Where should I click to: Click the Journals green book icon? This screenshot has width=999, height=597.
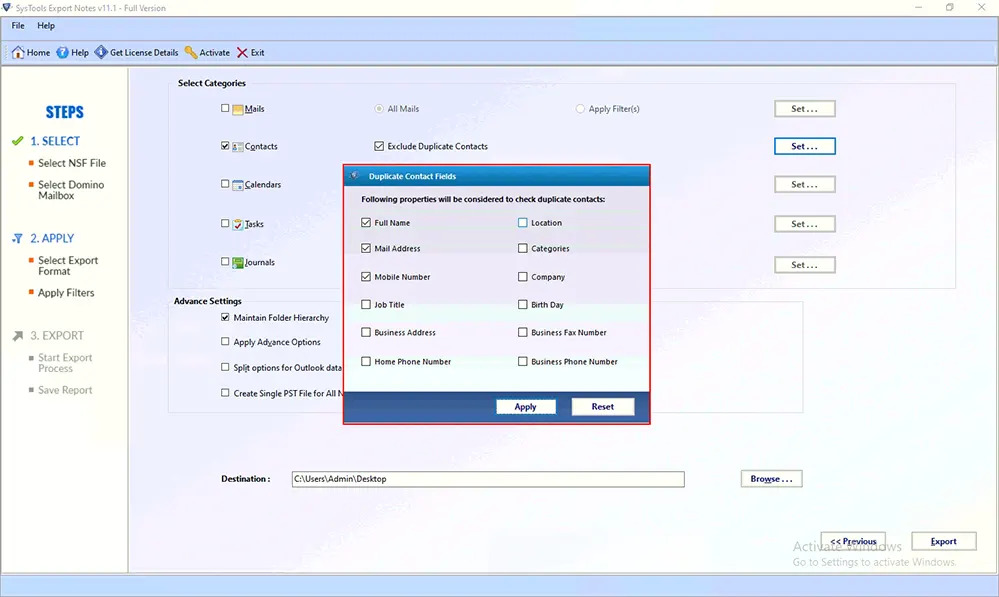pyautogui.click(x=238, y=263)
